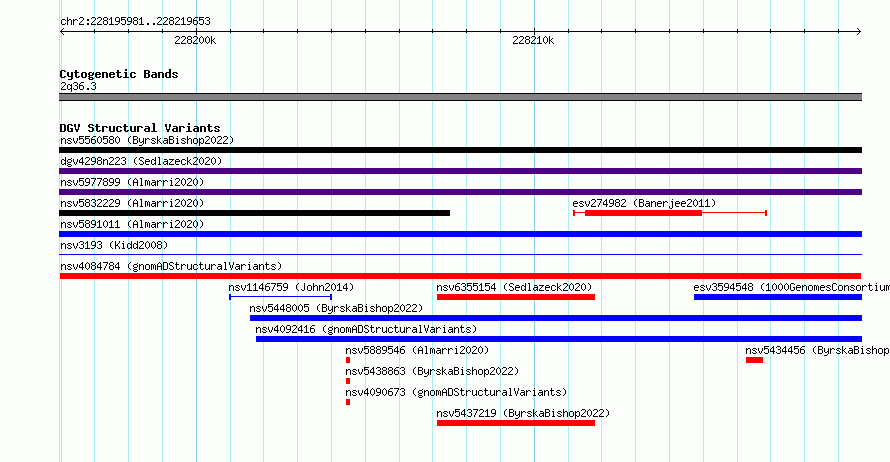Open the nsv4092416 (gnomADStructuralVariants) label
Screen dimensions: 890x462
(366, 329)
